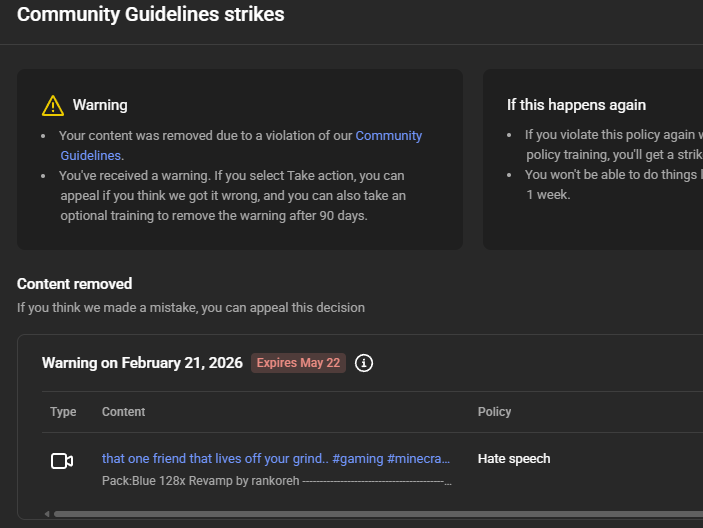Open the Community Guidelines link

point(388,136)
